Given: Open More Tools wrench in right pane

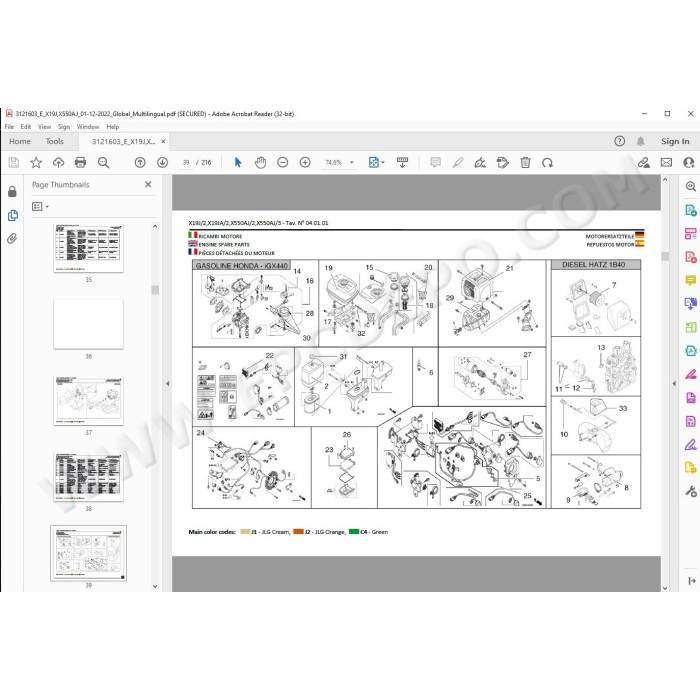Looking at the screenshot, I should coord(691,492).
